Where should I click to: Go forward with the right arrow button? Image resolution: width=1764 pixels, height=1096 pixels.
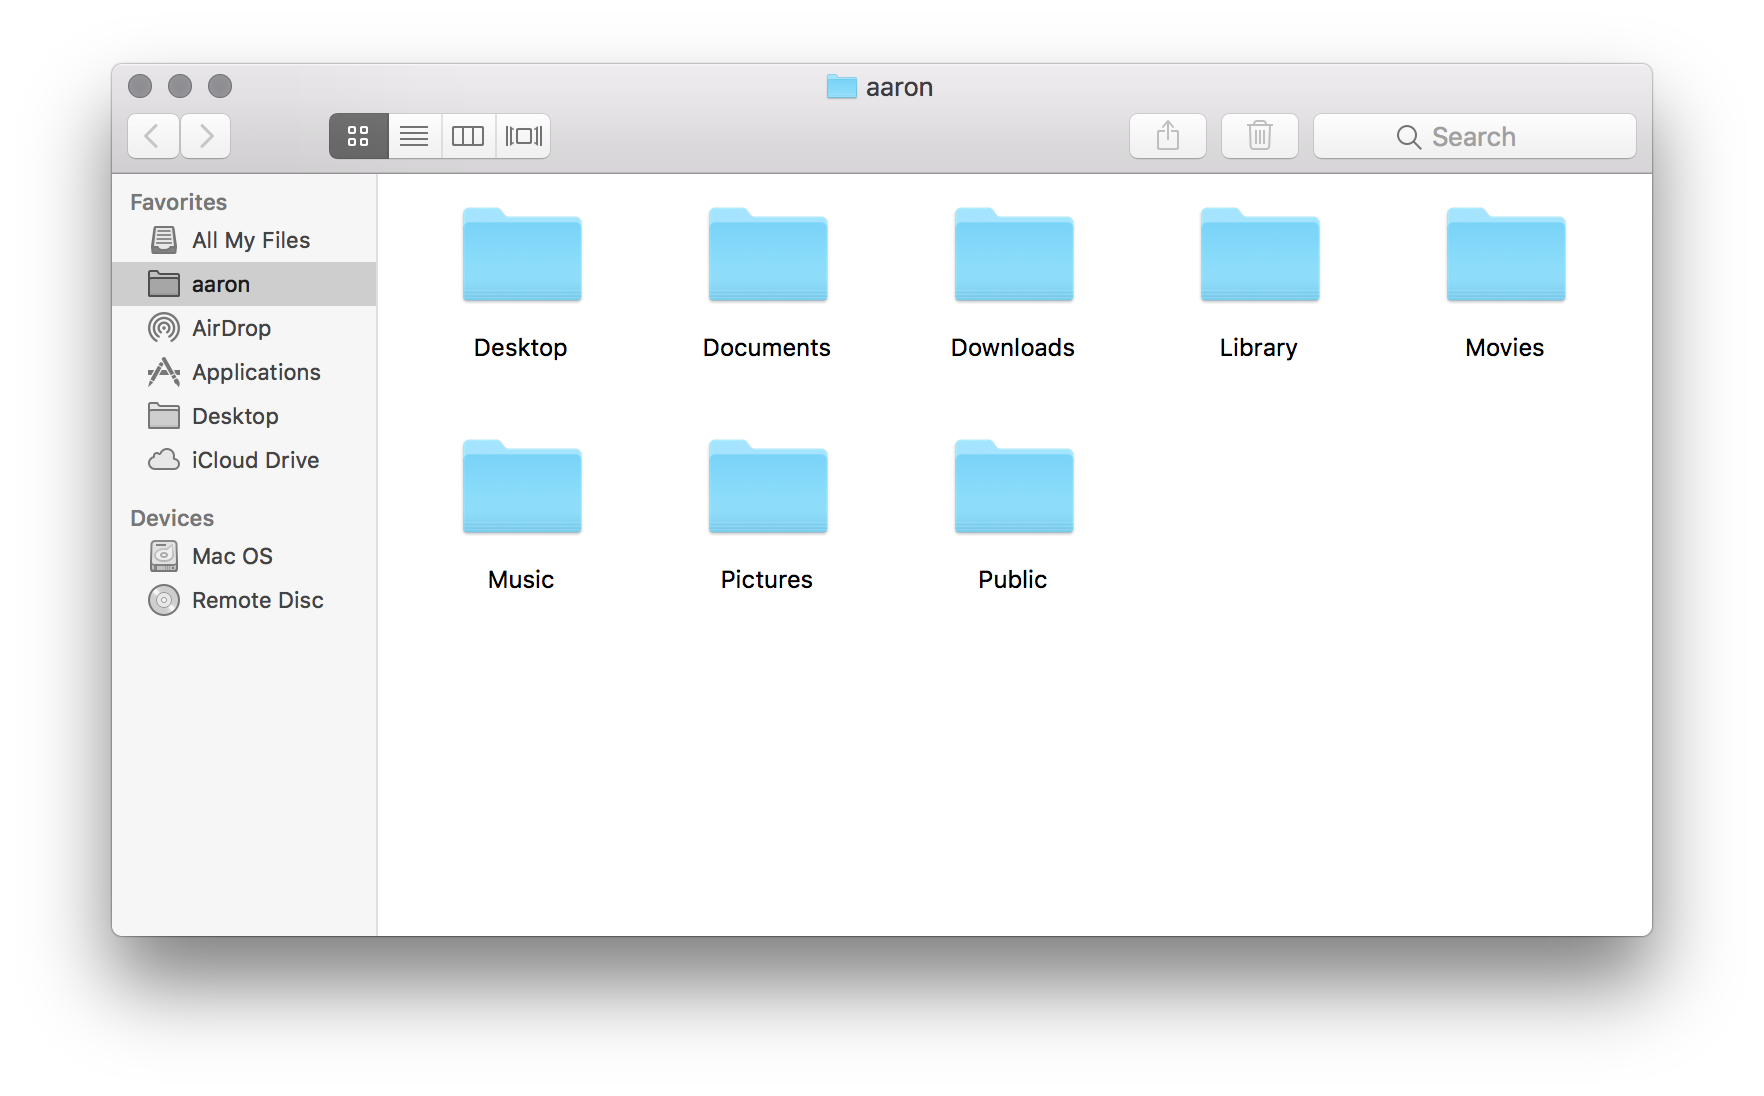pos(206,136)
